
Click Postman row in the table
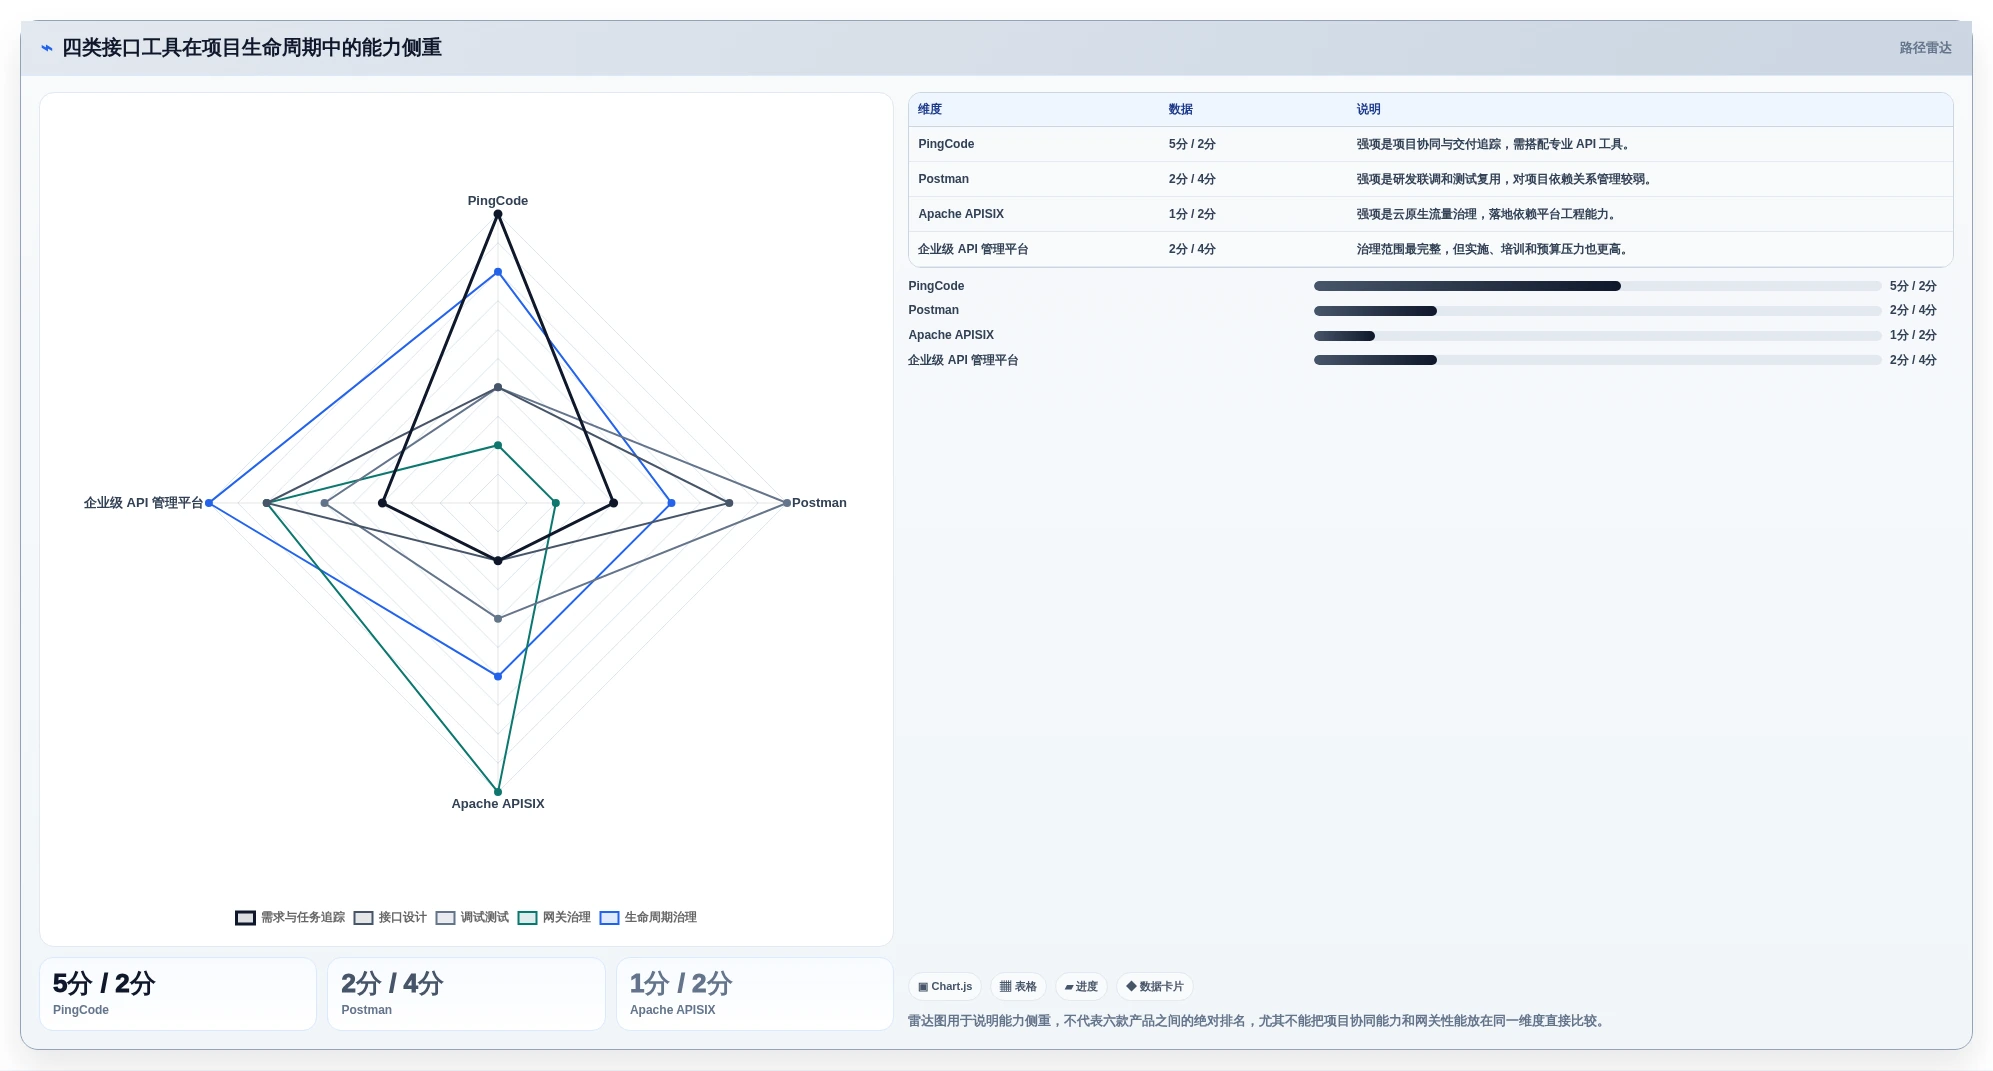pyautogui.click(x=1430, y=179)
